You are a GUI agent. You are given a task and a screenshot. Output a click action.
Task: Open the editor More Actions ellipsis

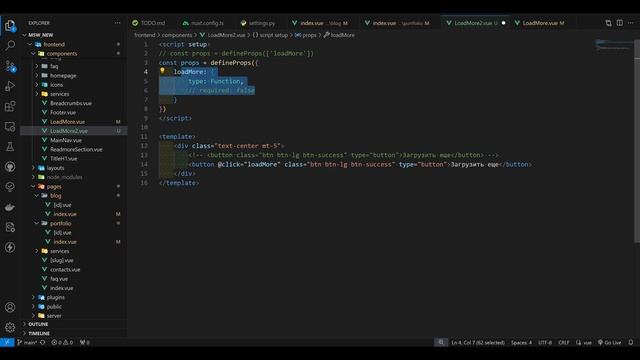pos(631,23)
